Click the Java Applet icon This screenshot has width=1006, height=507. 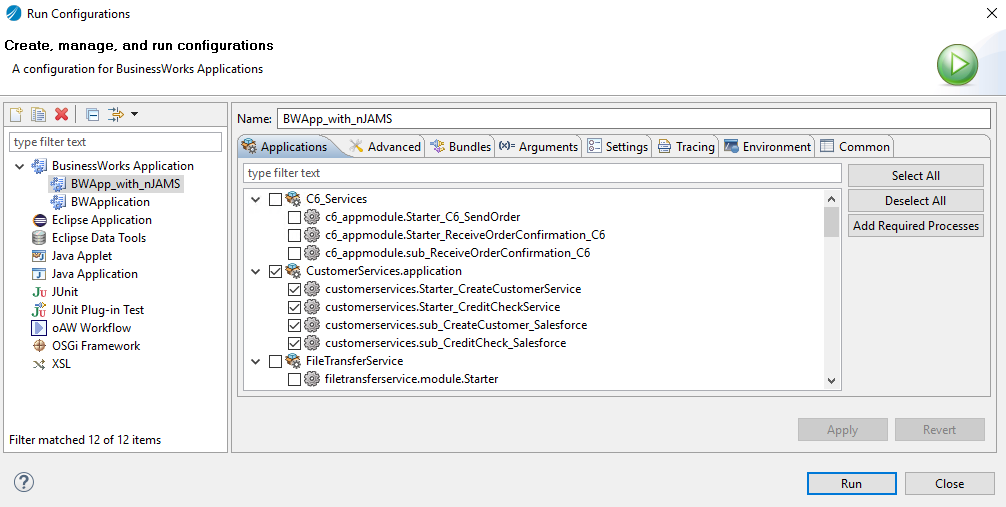40,256
